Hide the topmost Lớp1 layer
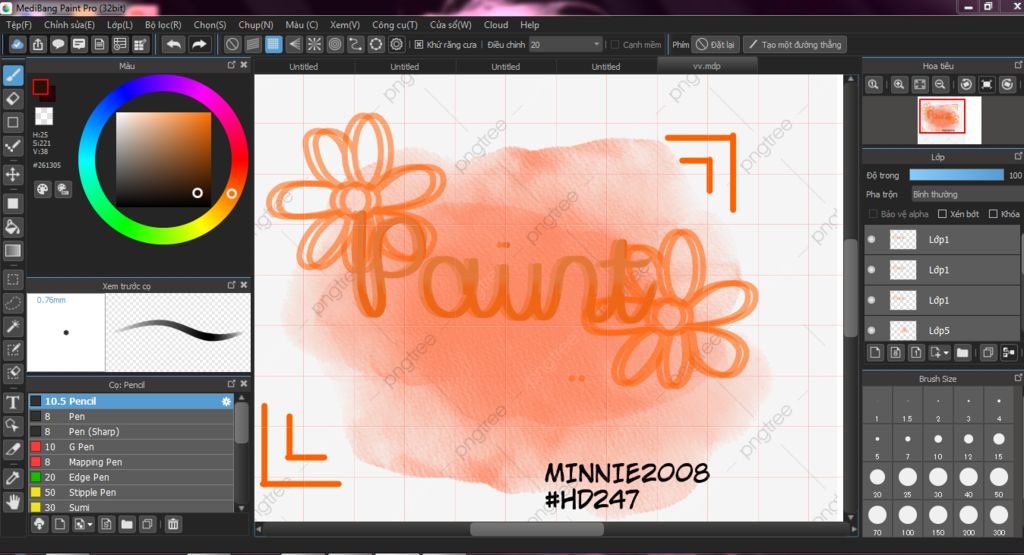This screenshot has width=1024, height=555. coord(871,240)
